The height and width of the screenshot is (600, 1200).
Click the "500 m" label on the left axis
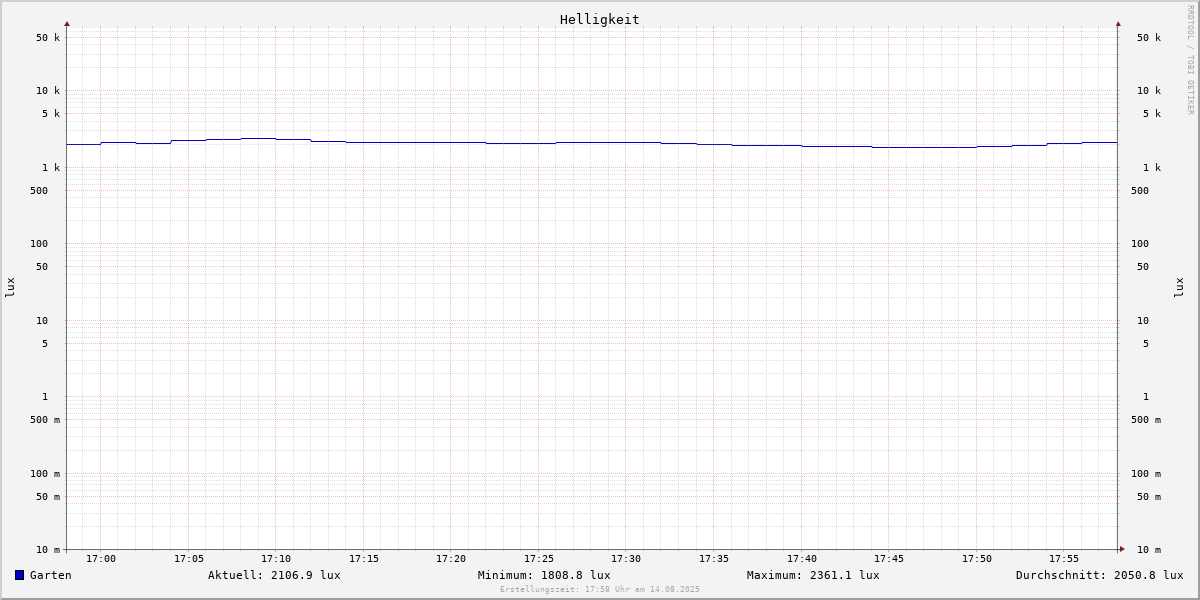(x=45, y=420)
